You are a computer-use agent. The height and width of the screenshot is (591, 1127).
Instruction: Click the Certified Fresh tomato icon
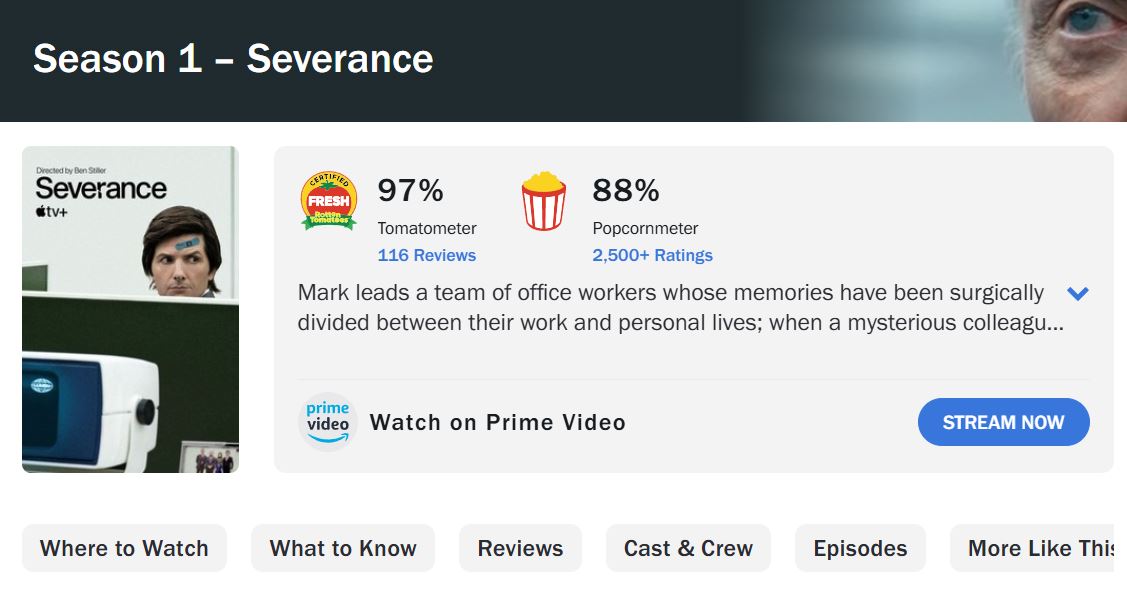[x=329, y=201]
